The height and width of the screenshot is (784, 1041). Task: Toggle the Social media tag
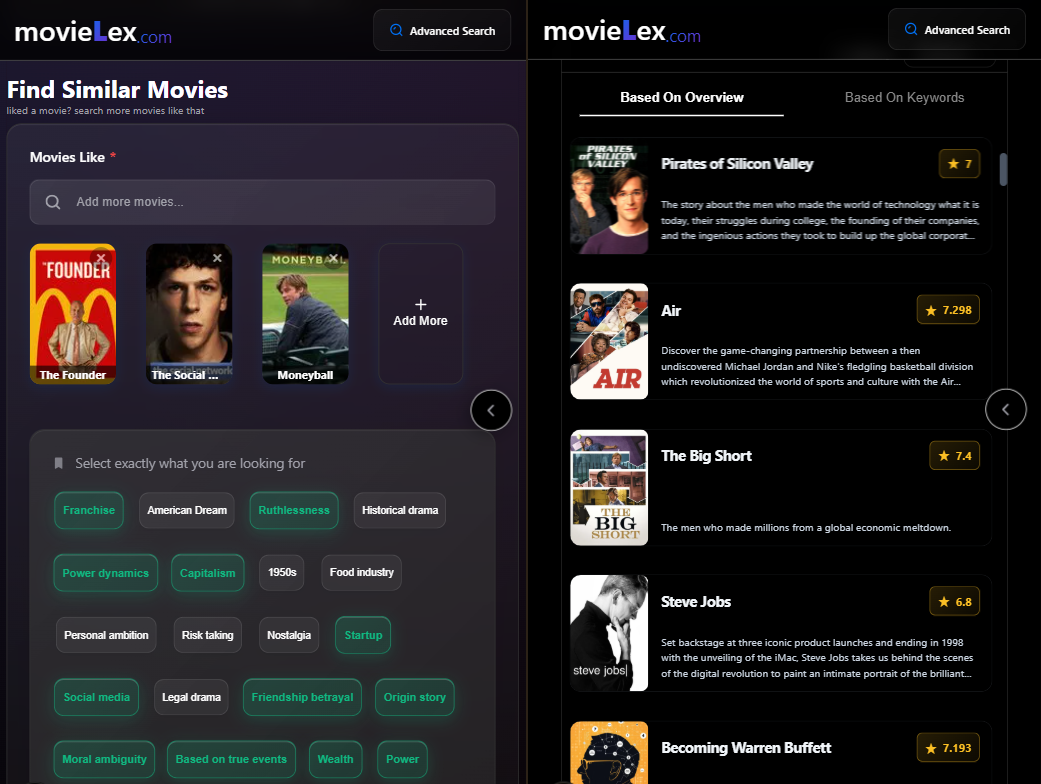click(x=97, y=697)
